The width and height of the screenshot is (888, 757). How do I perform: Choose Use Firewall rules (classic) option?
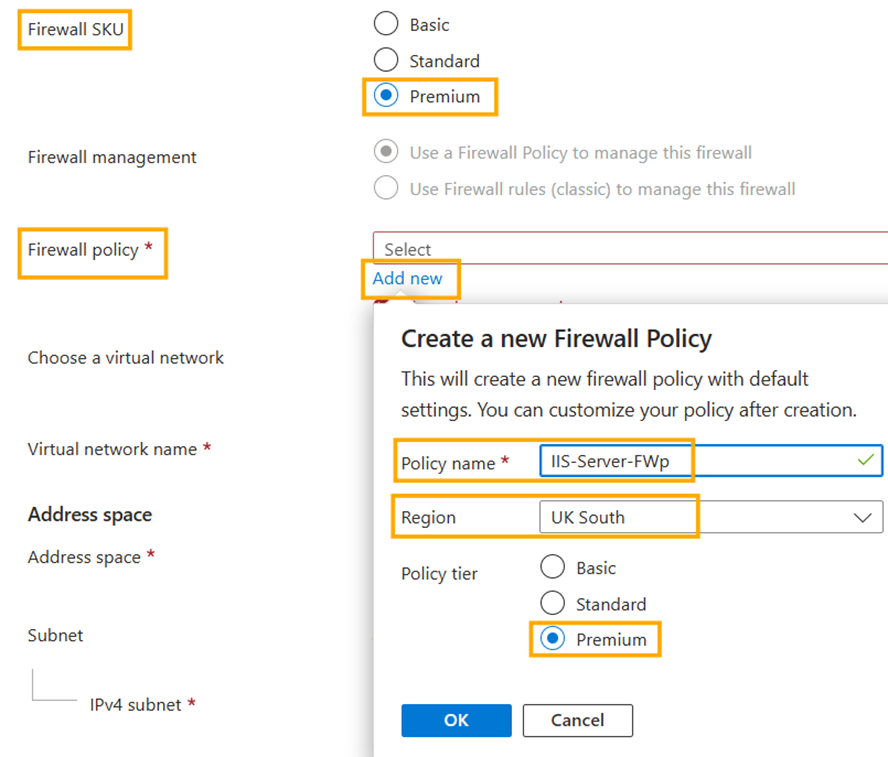pos(386,188)
